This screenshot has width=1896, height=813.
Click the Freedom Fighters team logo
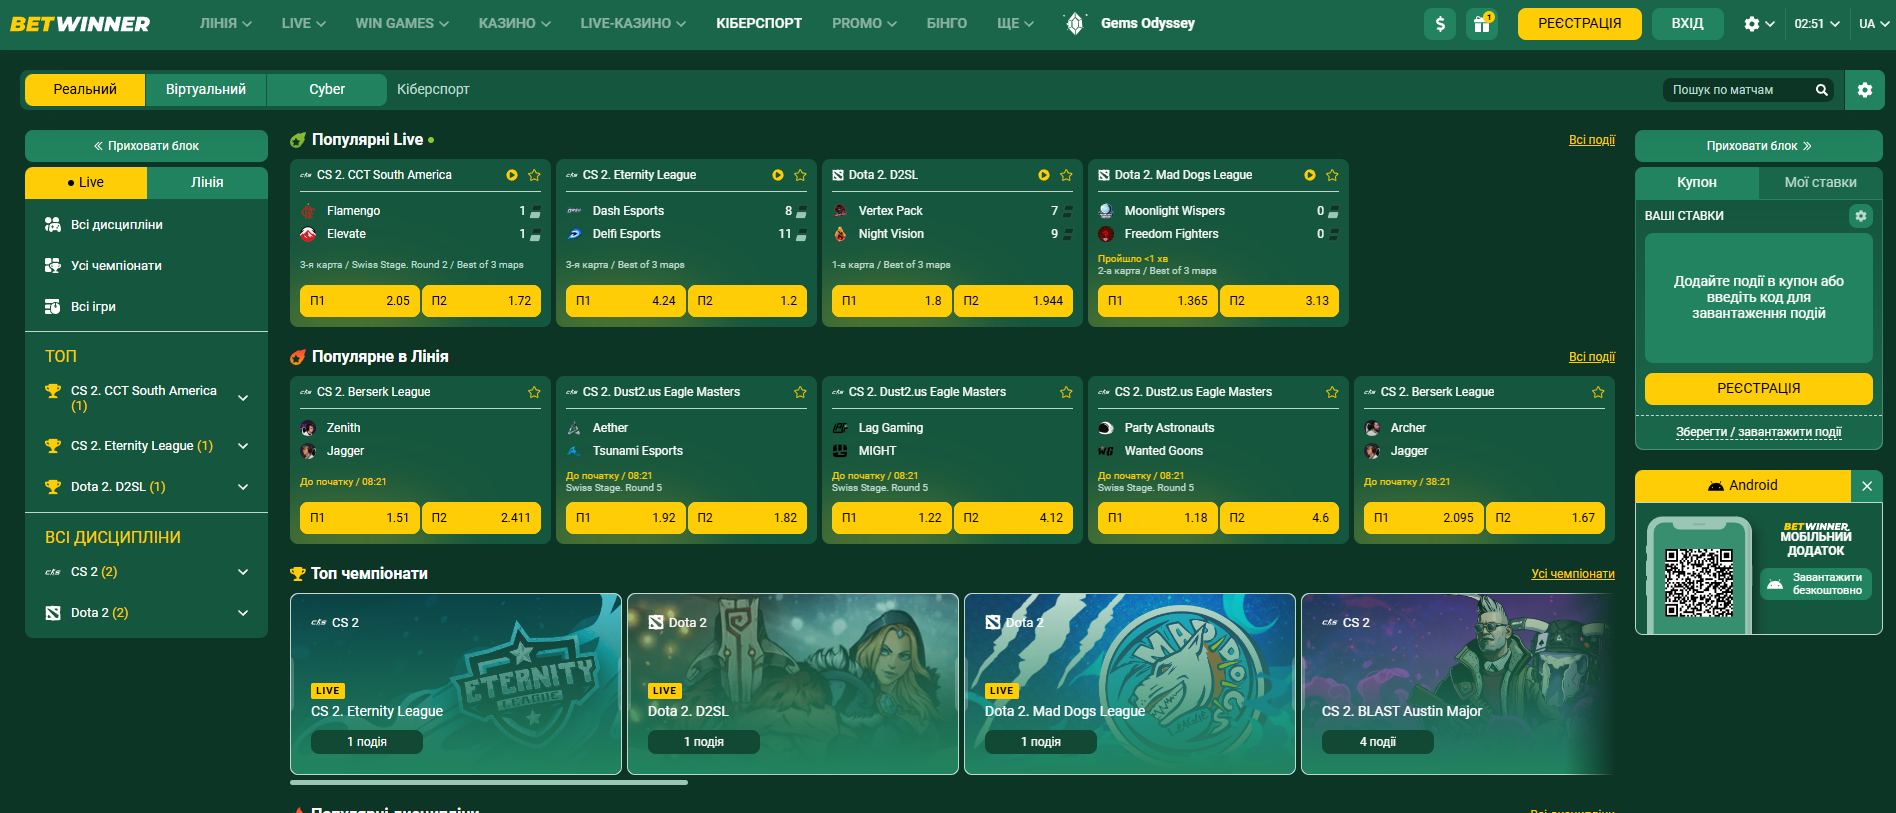(1106, 234)
